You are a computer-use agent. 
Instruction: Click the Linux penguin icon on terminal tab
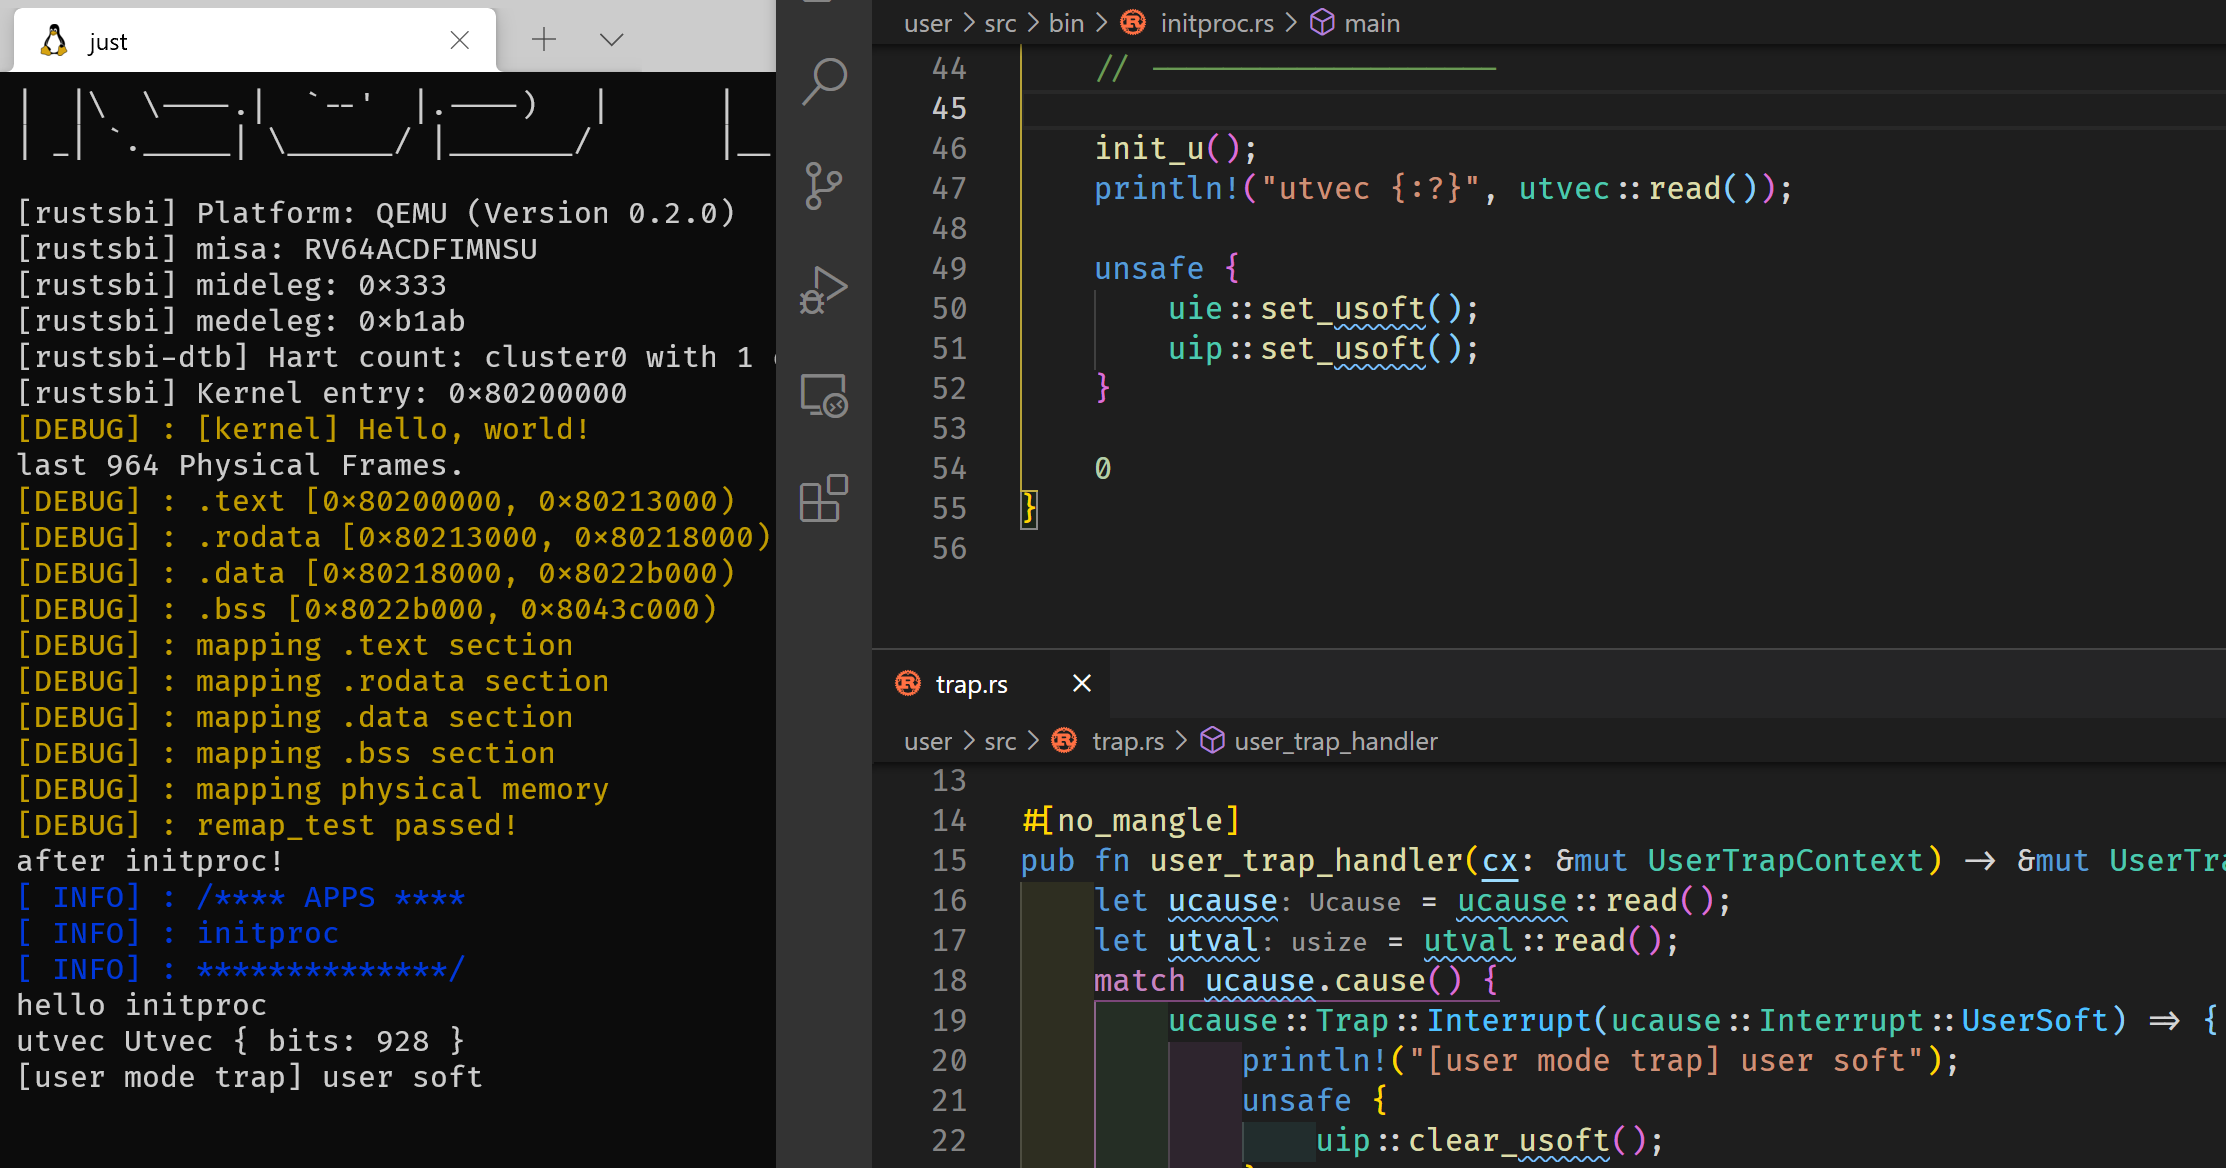(54, 41)
